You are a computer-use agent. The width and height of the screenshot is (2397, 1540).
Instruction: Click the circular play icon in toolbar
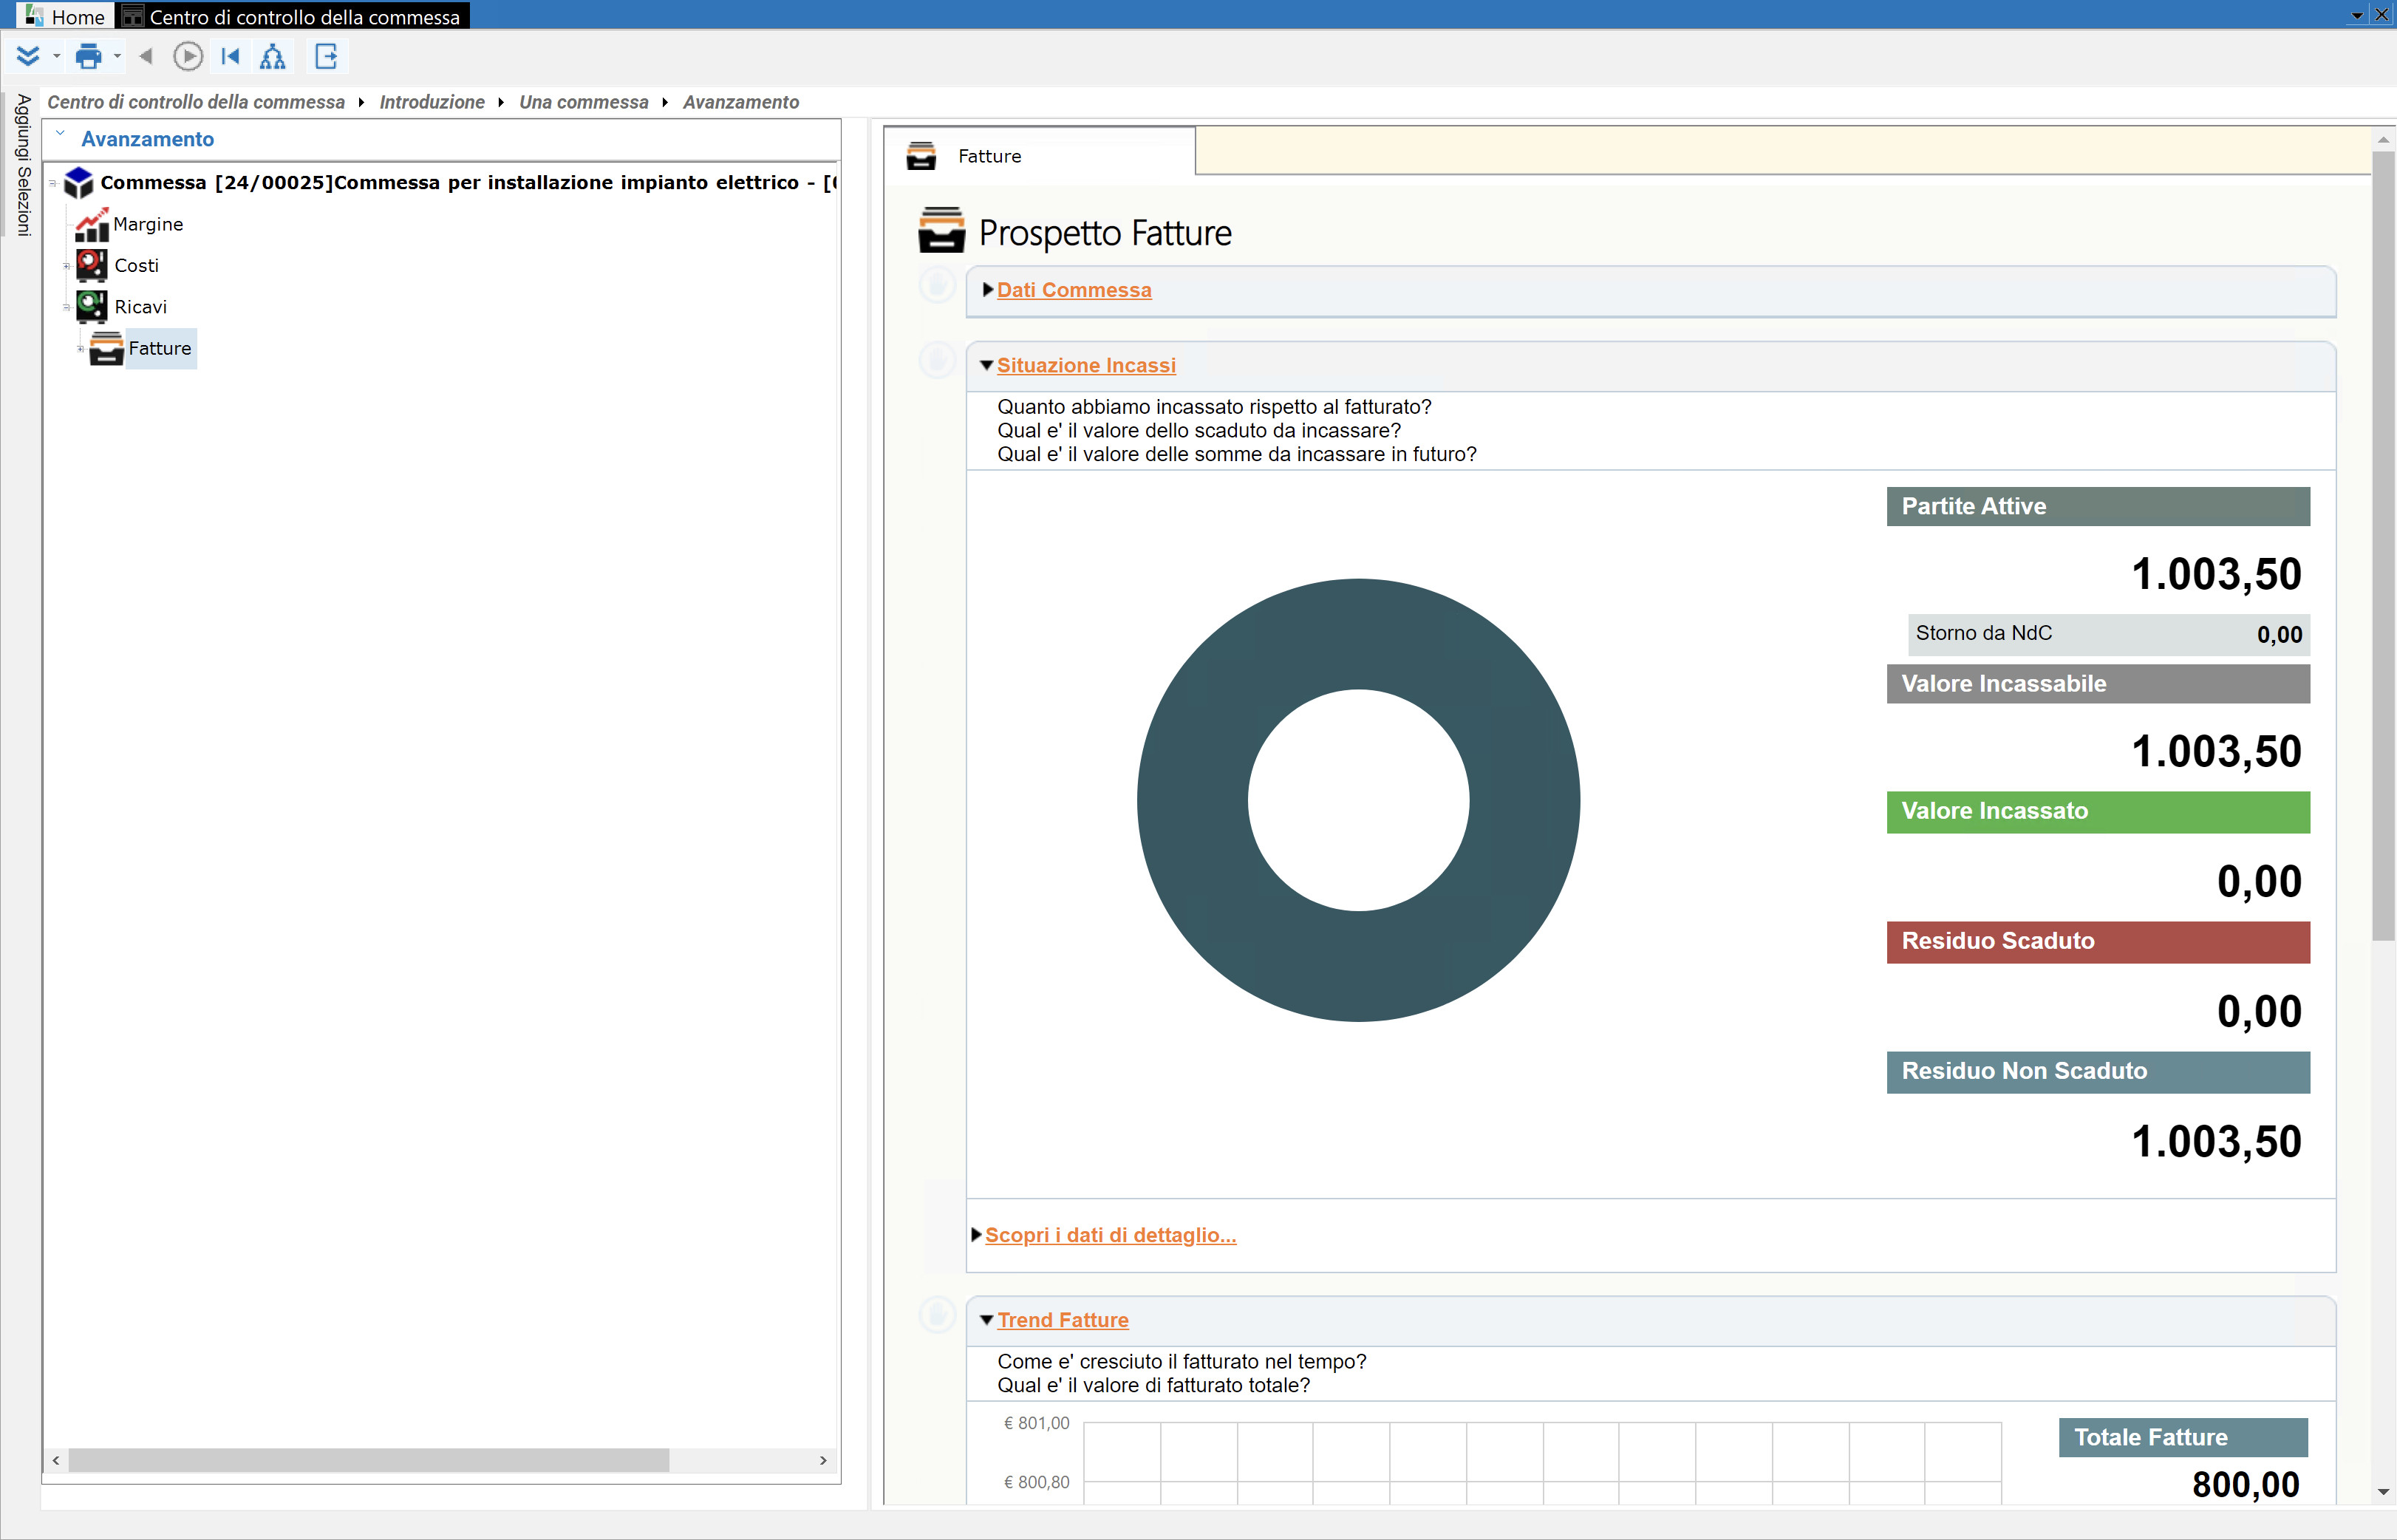187,56
